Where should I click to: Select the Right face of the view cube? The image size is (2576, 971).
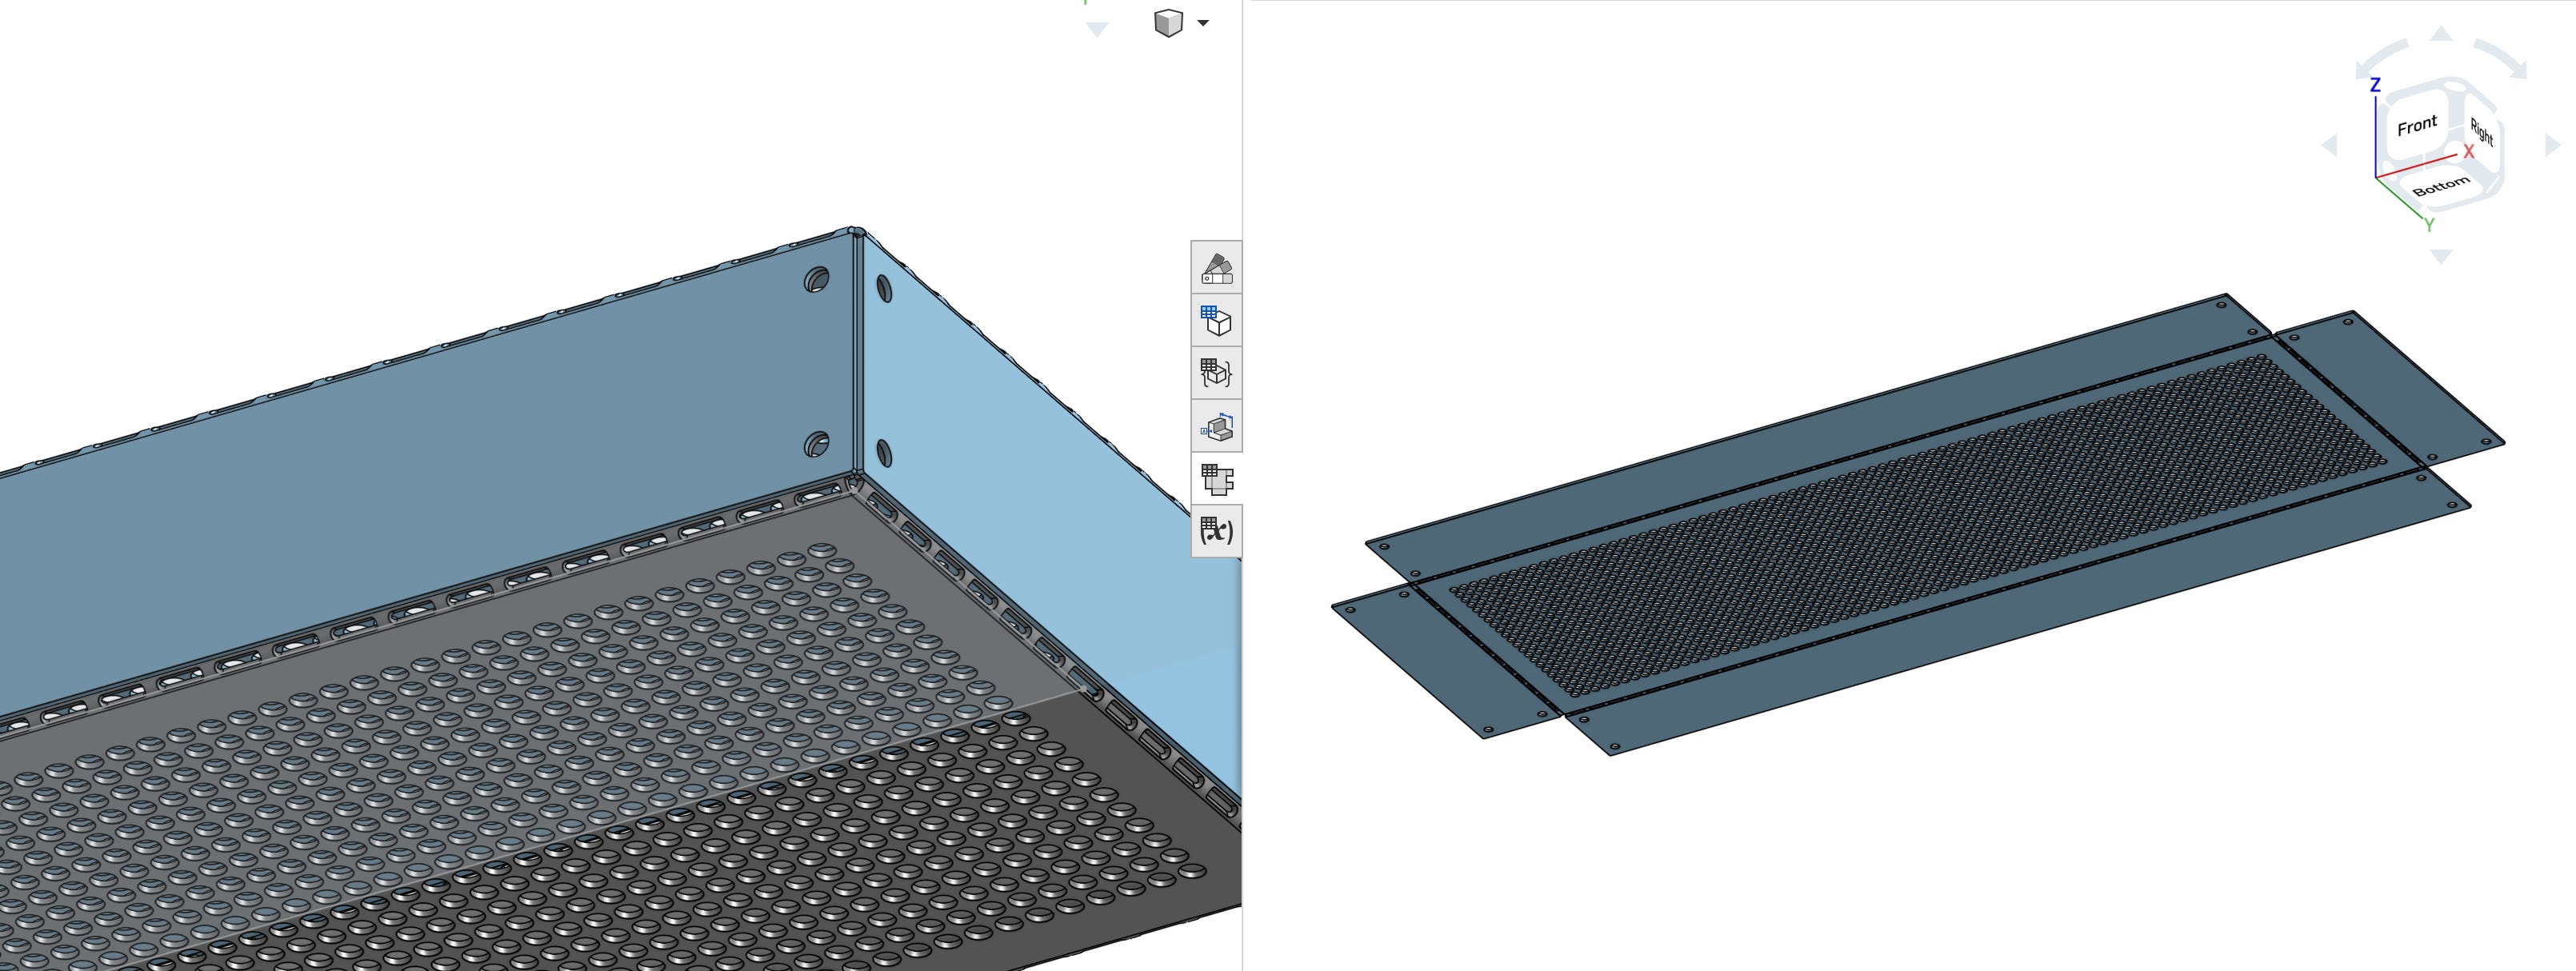(x=2481, y=131)
